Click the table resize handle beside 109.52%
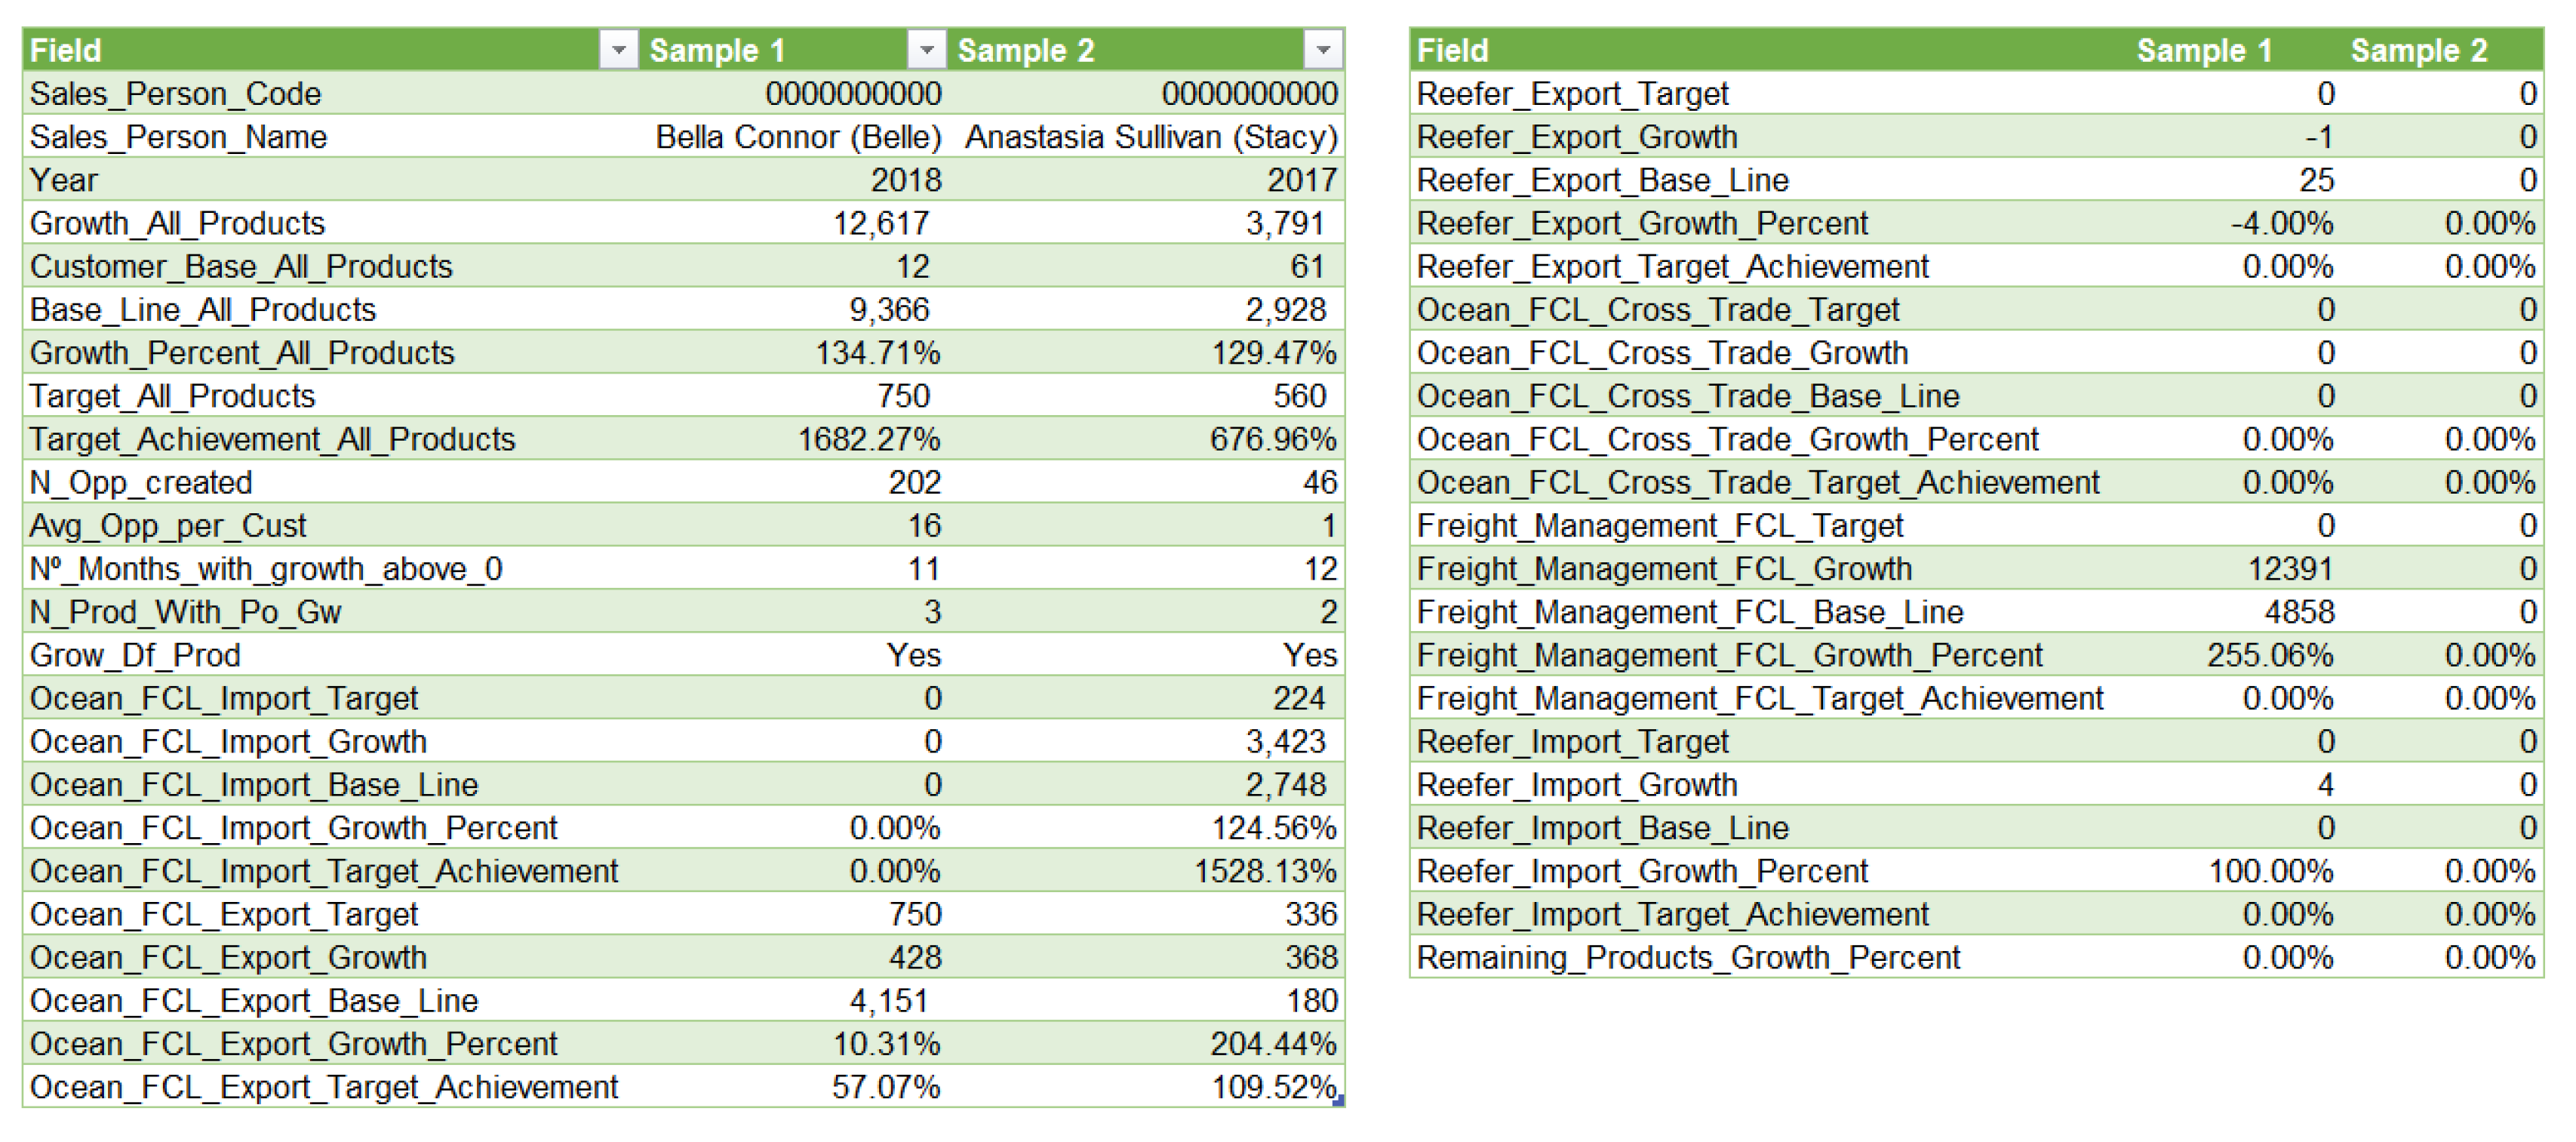This screenshot has width=2576, height=1142. coord(1339,1101)
